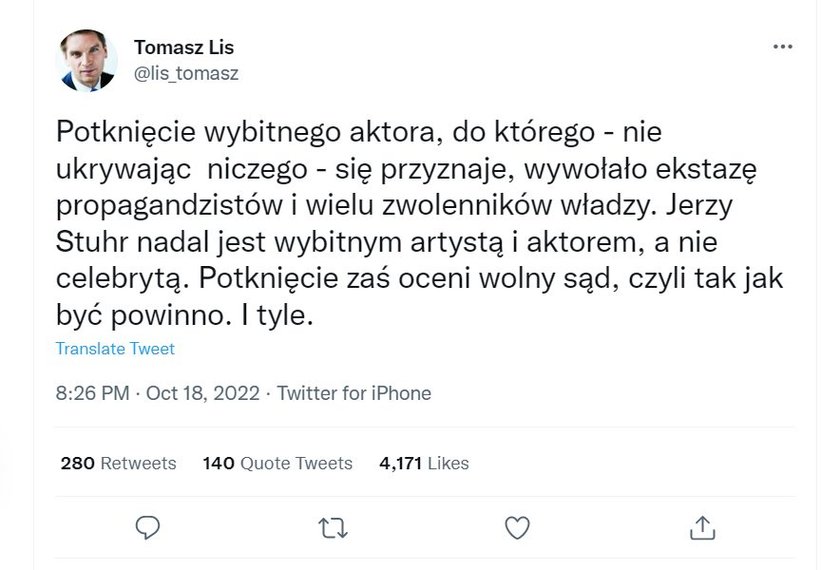Click the Tomasz Lis display name
This screenshot has width=840, height=570.
184,47
